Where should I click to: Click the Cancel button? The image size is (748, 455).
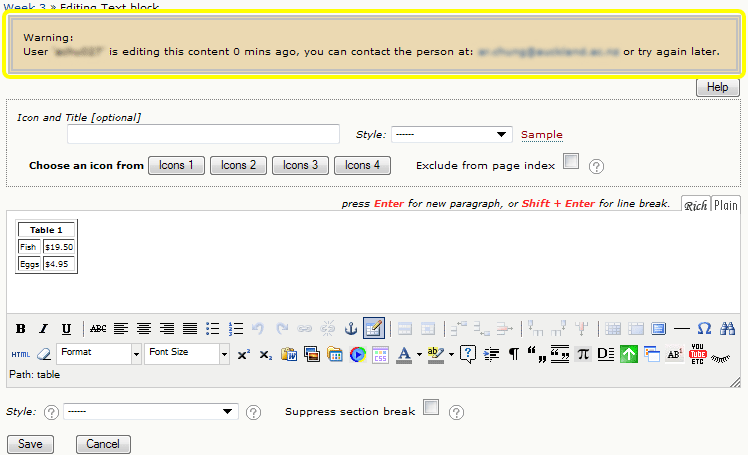[x=103, y=444]
